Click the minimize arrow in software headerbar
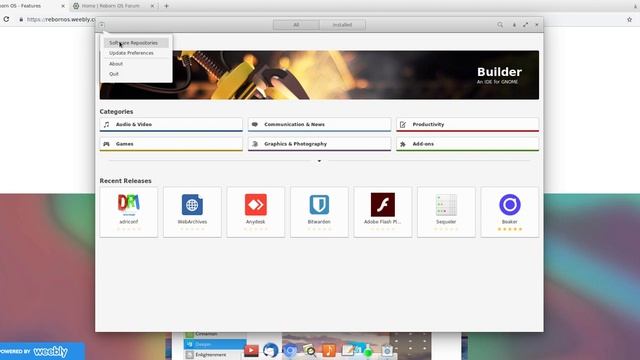Image resolution: width=640 pixels, height=360 pixels. 514,25
